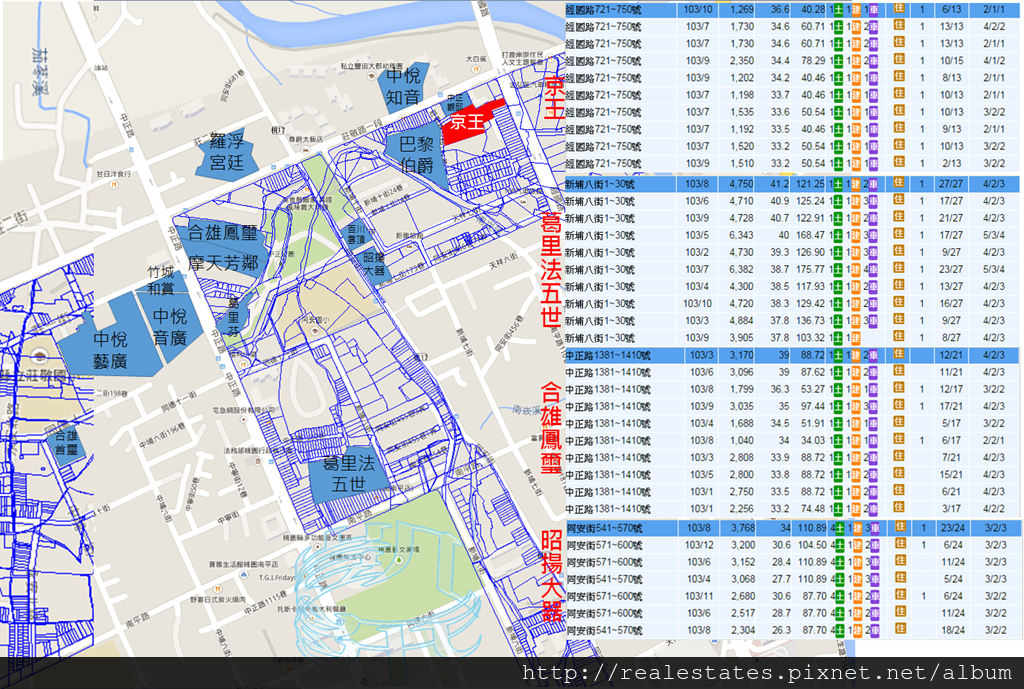1024x689 pixels.
Task: Click orange 建 icon in 1,799 price row
Action: [x=856, y=389]
